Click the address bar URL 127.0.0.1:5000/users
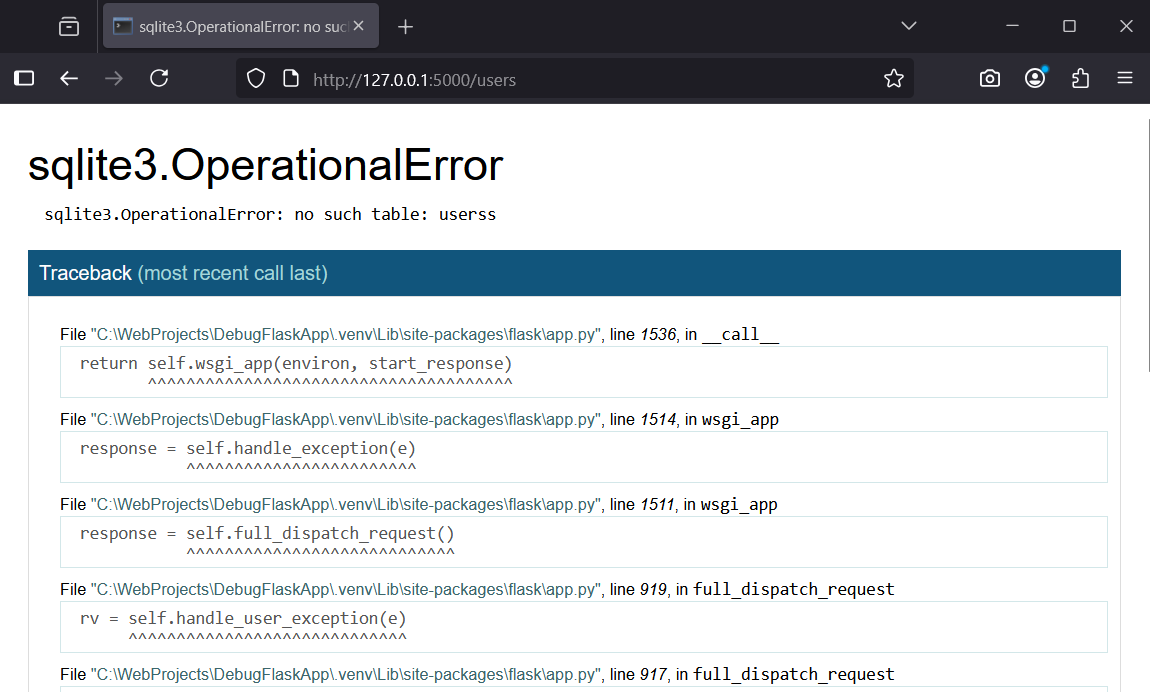The height and width of the screenshot is (692, 1150). click(x=415, y=79)
